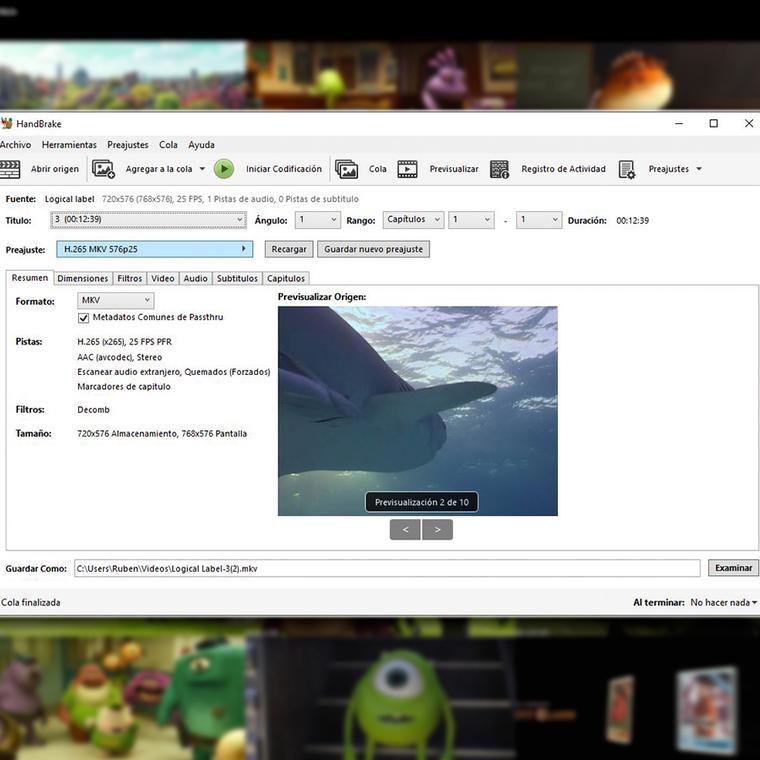Click the Examinar button

(x=733, y=568)
